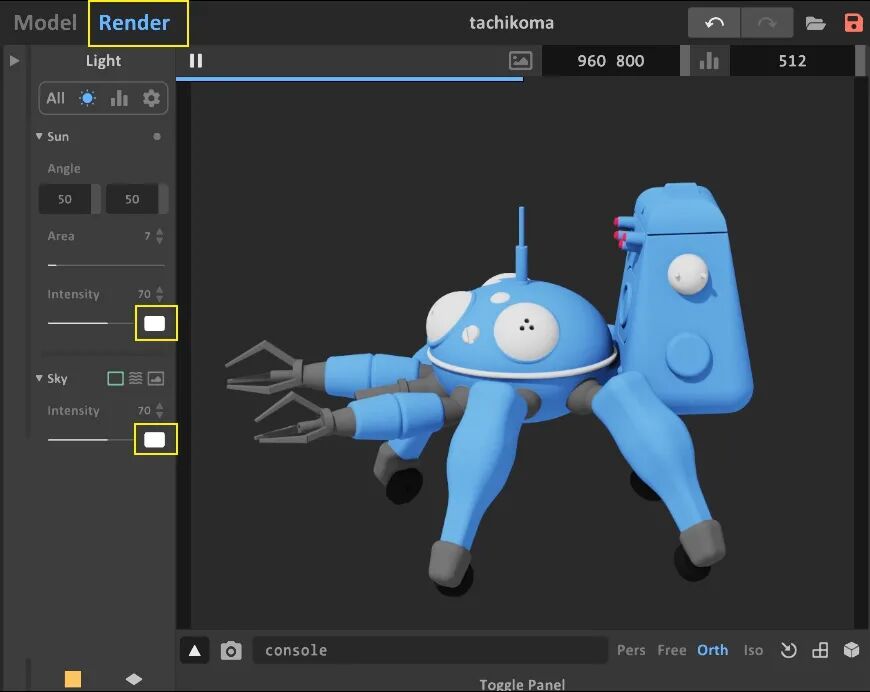The image size is (870, 692).
Task: Click the cube view icon
Action: tap(852, 650)
